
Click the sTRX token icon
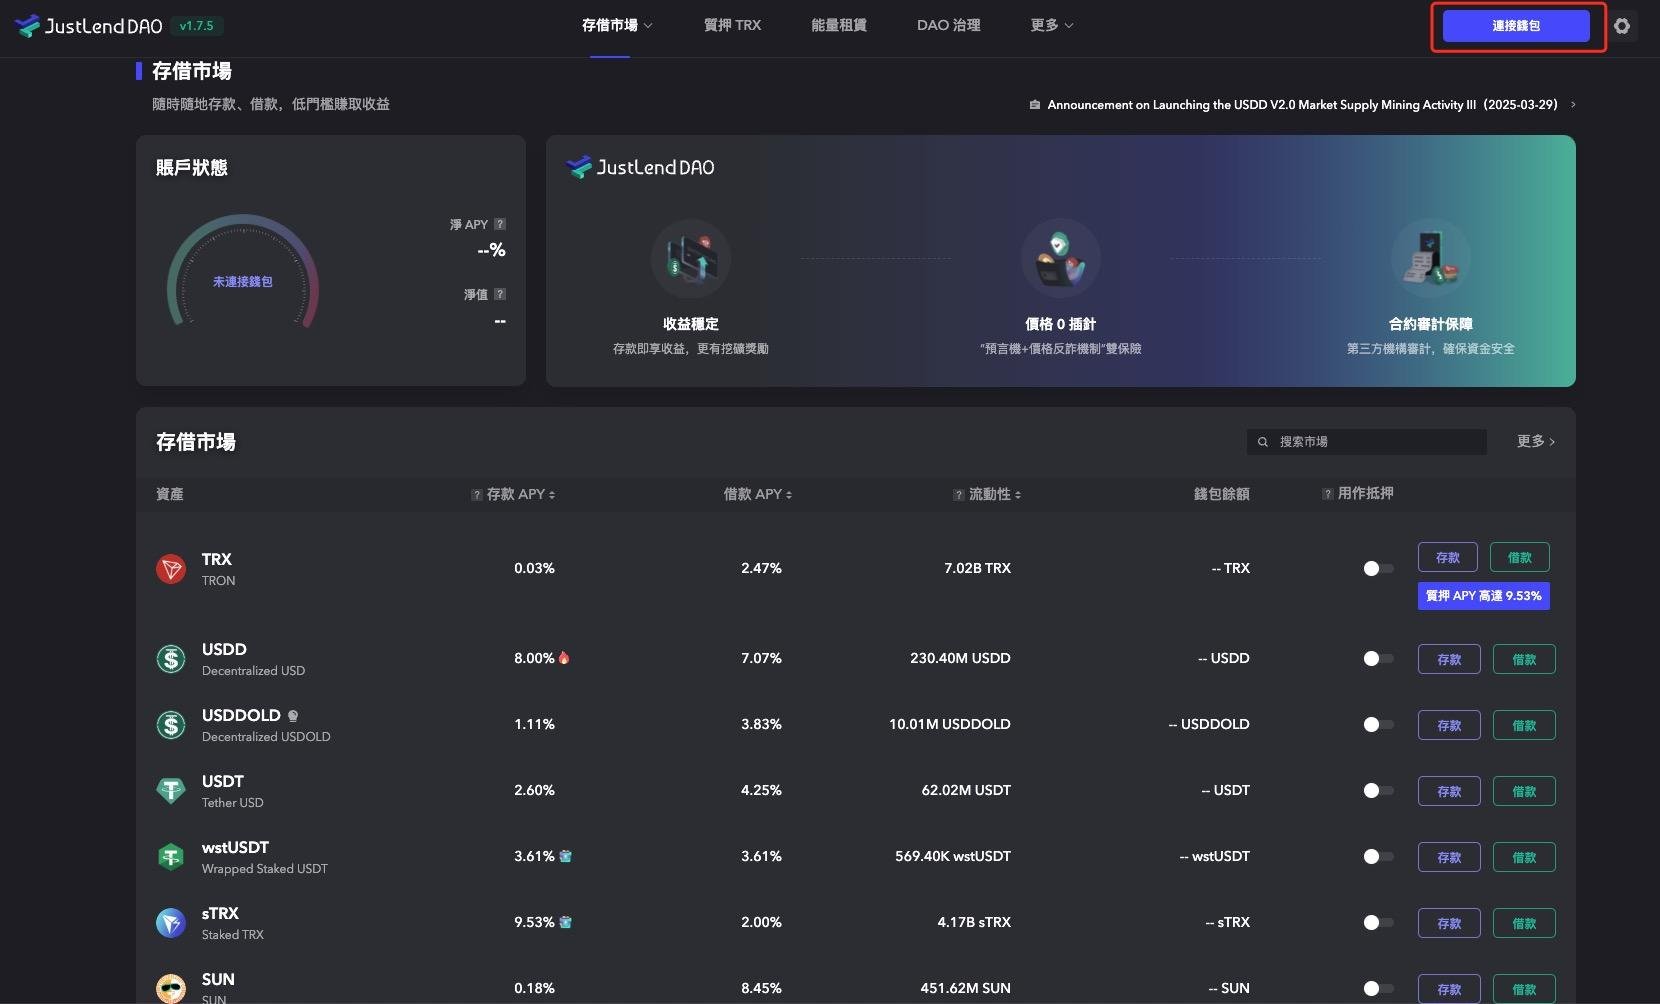(171, 923)
